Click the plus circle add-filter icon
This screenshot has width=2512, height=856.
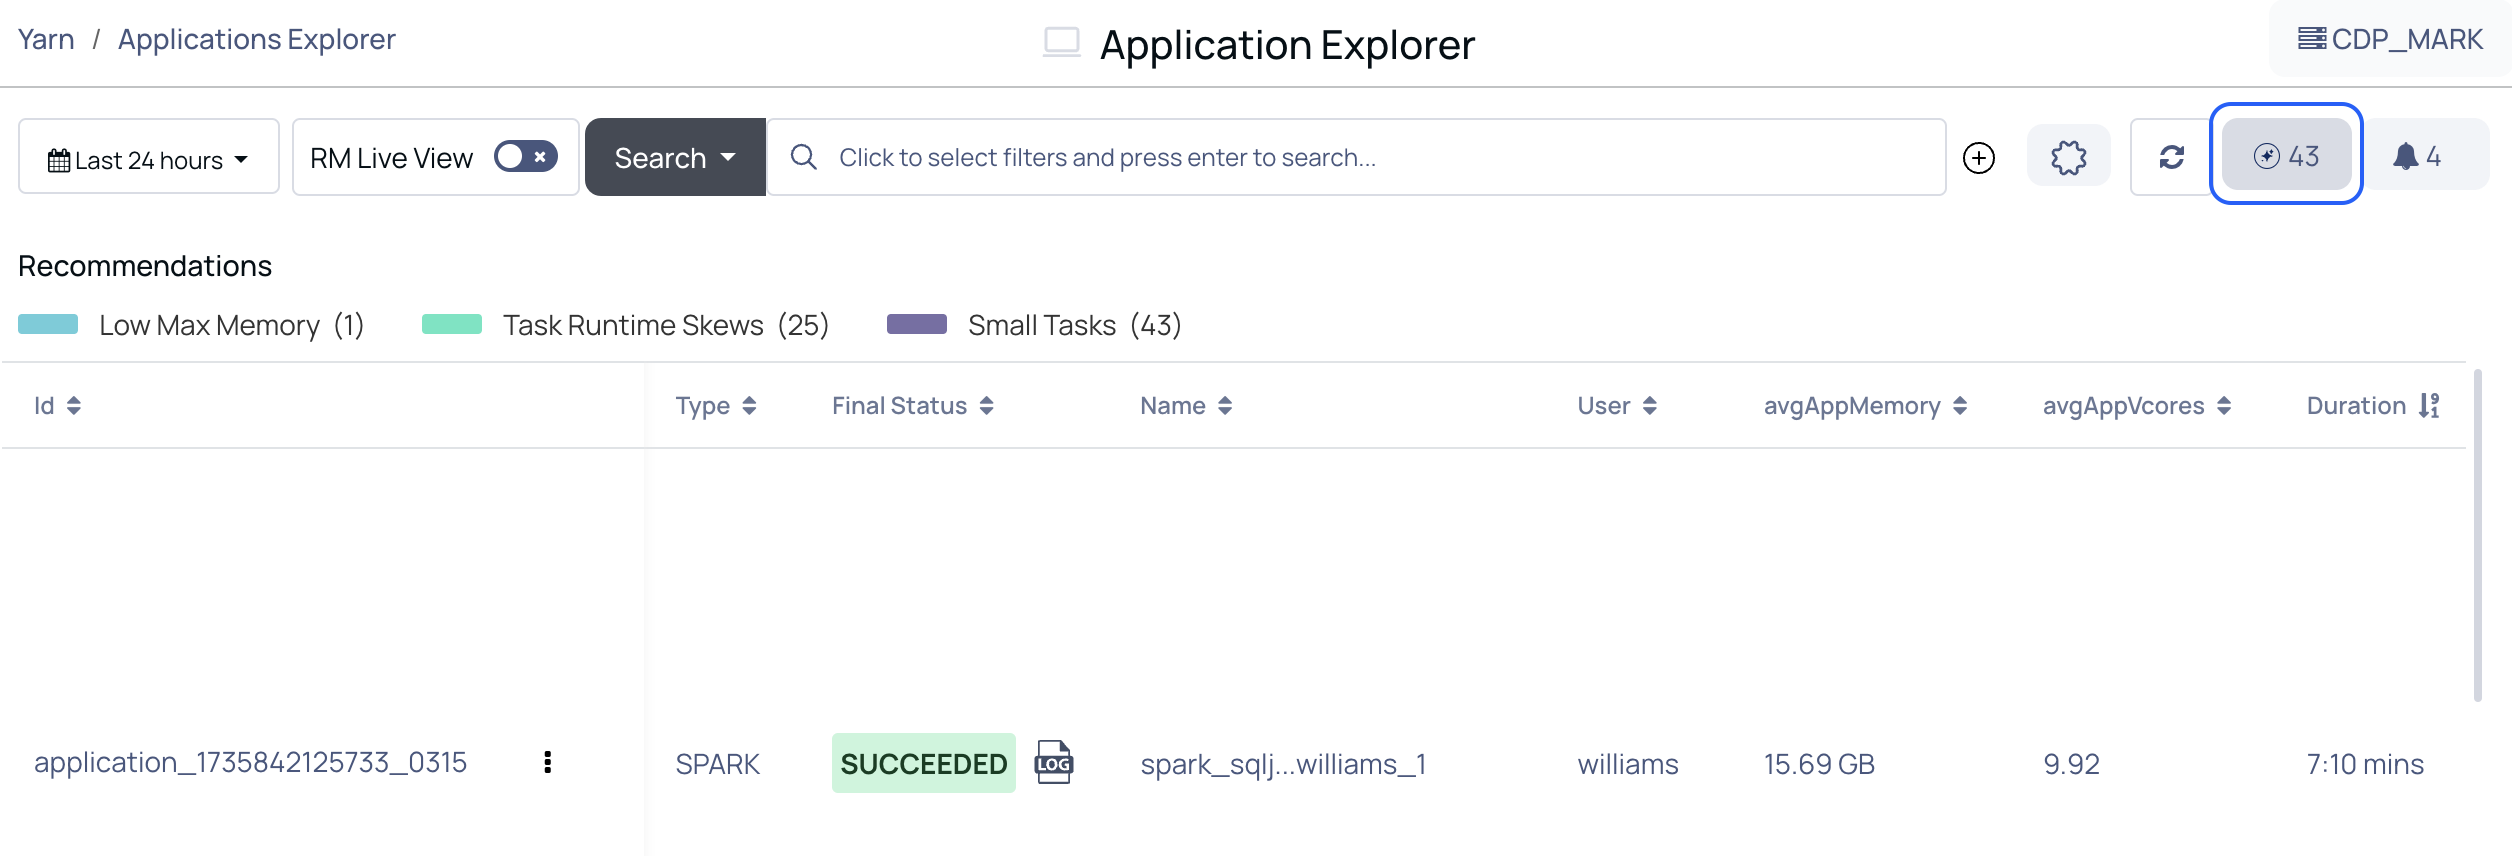1978,158
